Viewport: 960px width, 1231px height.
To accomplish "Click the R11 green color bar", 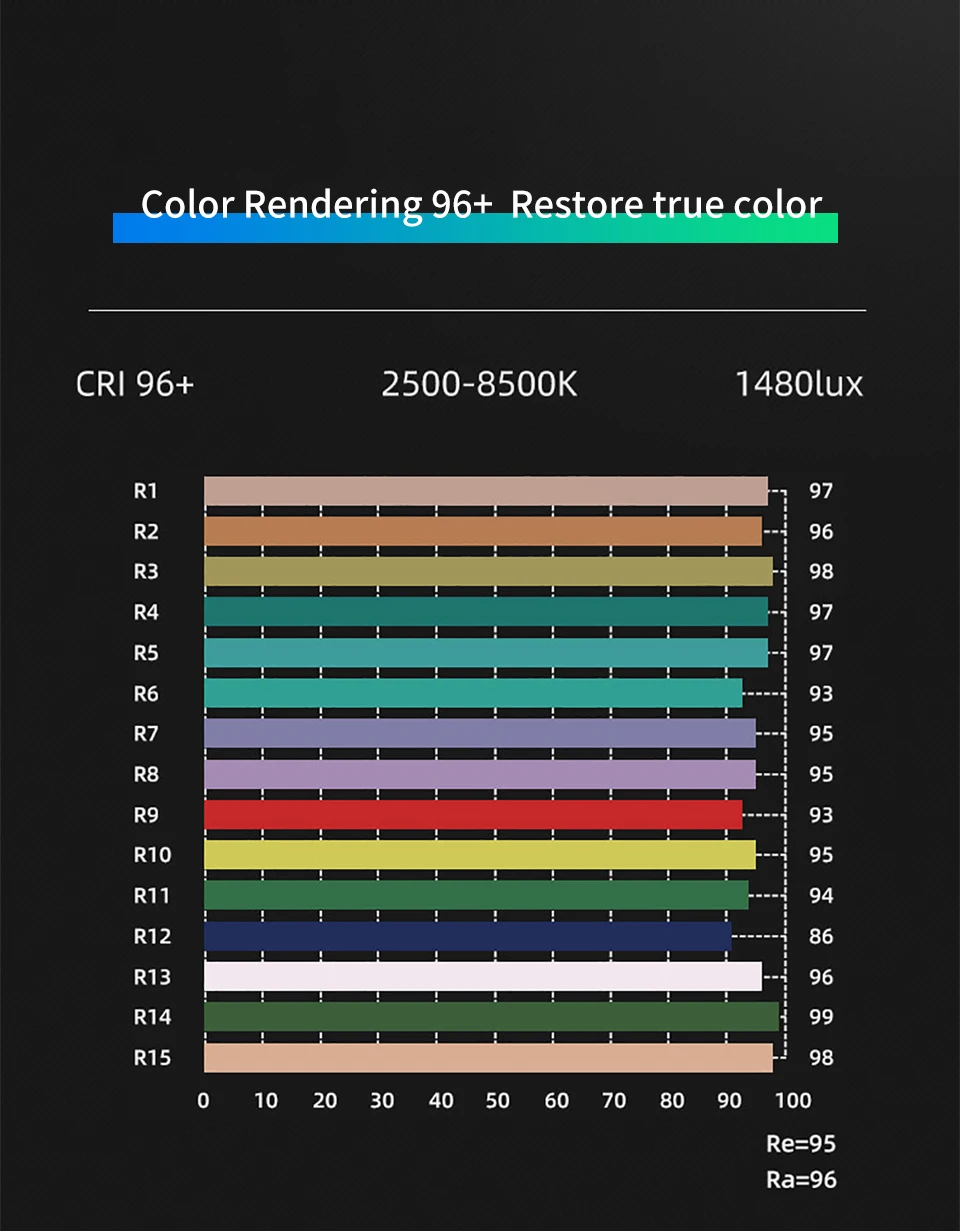I will coord(476,895).
